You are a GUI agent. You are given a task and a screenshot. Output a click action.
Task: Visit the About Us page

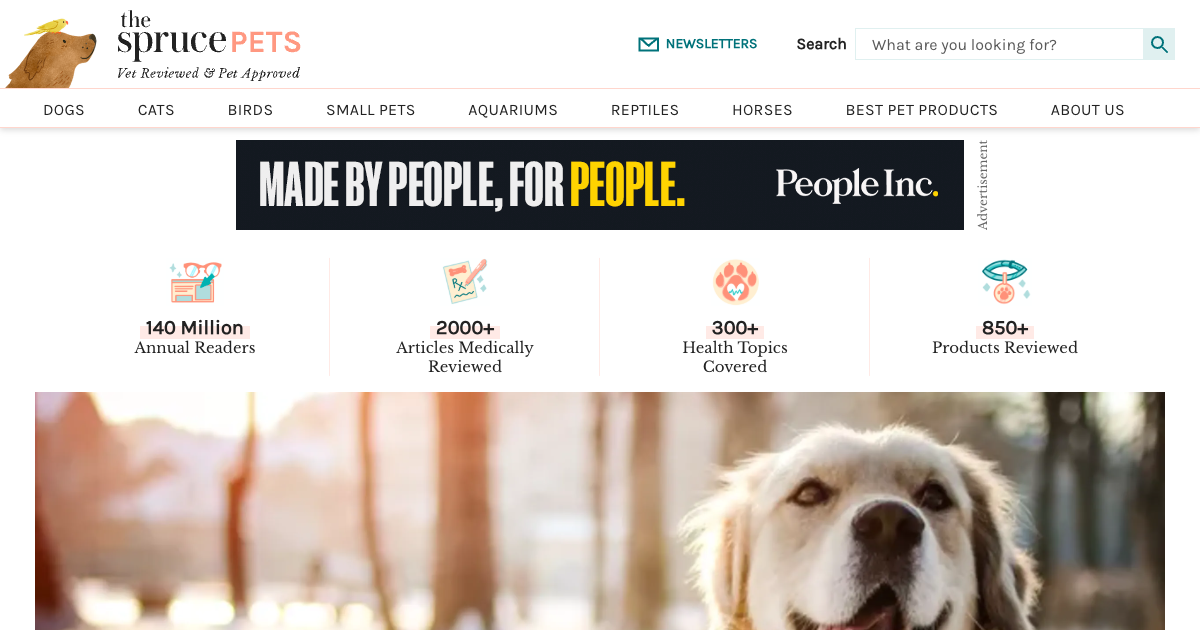1088,110
